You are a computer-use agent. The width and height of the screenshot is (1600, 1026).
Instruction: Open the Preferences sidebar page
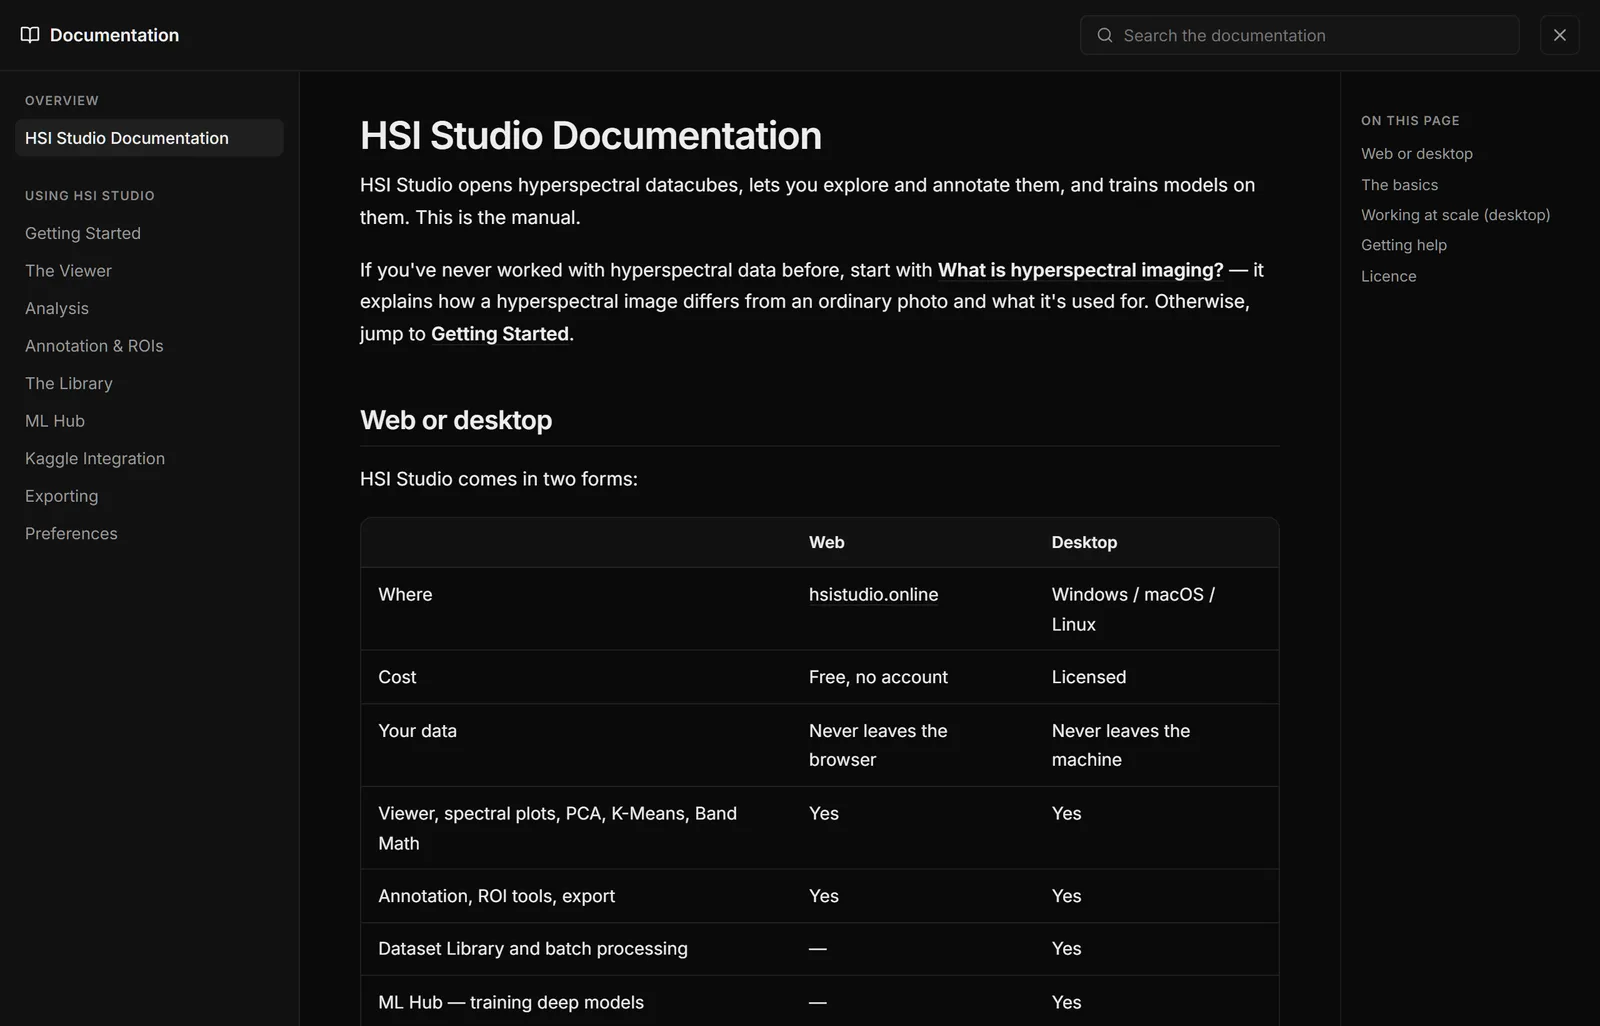coord(71,533)
